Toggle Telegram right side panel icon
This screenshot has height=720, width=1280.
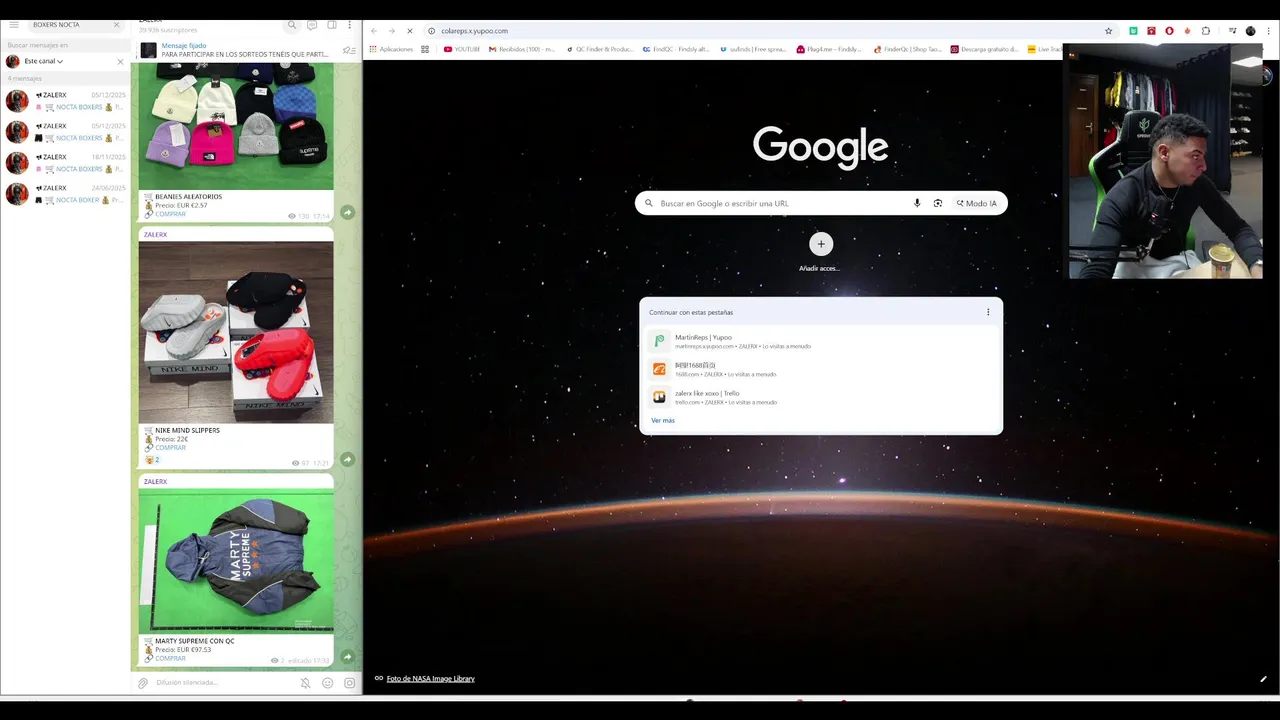coord(332,25)
